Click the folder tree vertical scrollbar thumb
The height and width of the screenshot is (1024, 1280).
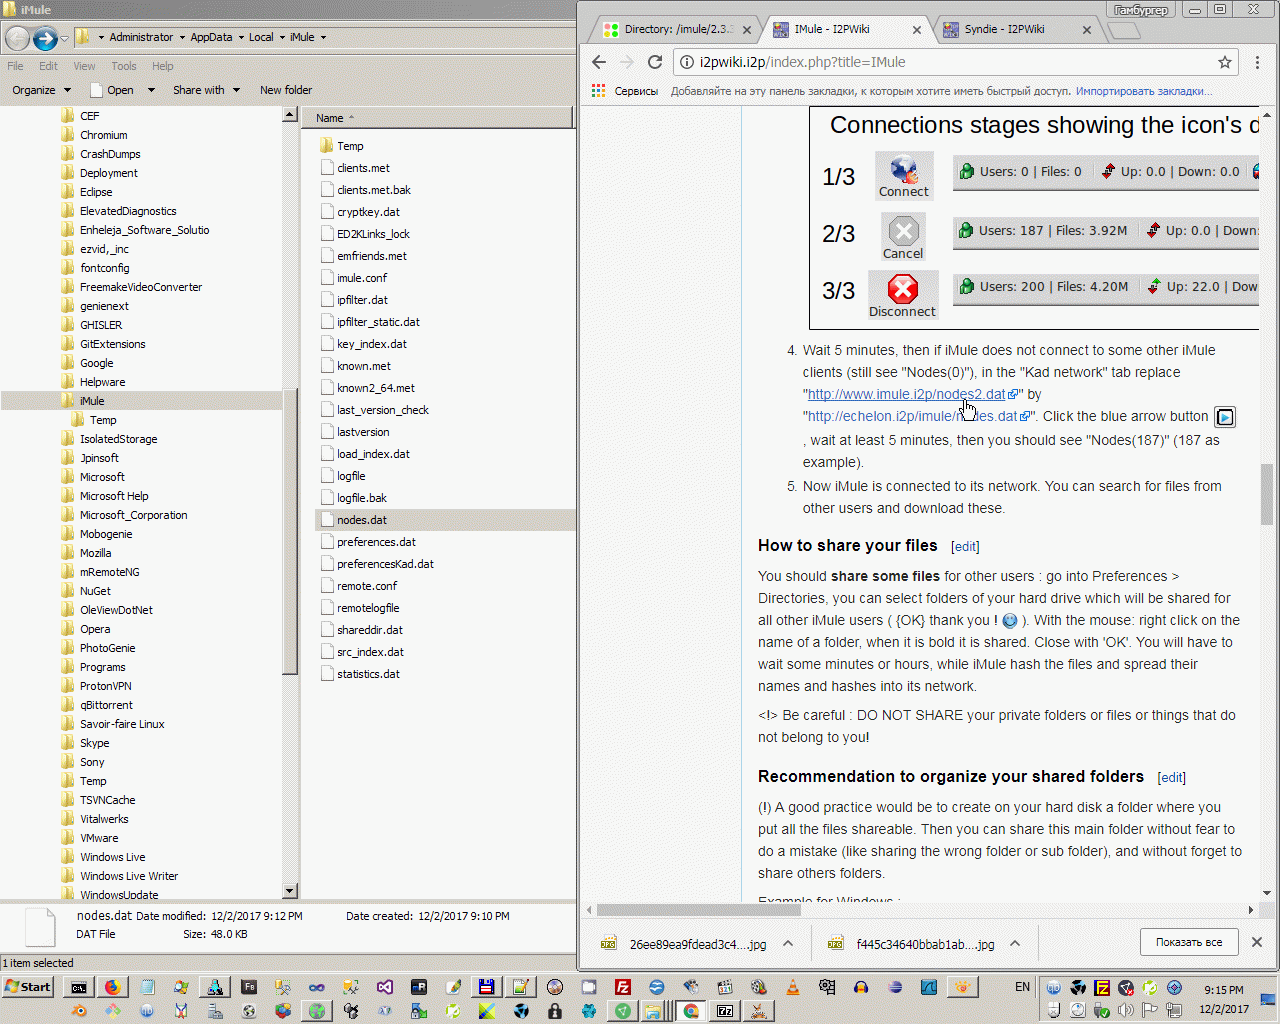pos(290,532)
